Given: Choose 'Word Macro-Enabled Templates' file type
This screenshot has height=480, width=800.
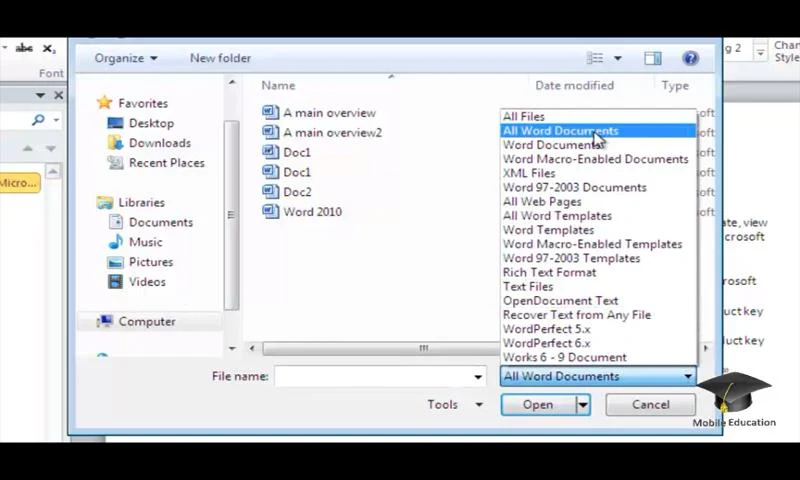Looking at the screenshot, I should tap(598, 244).
